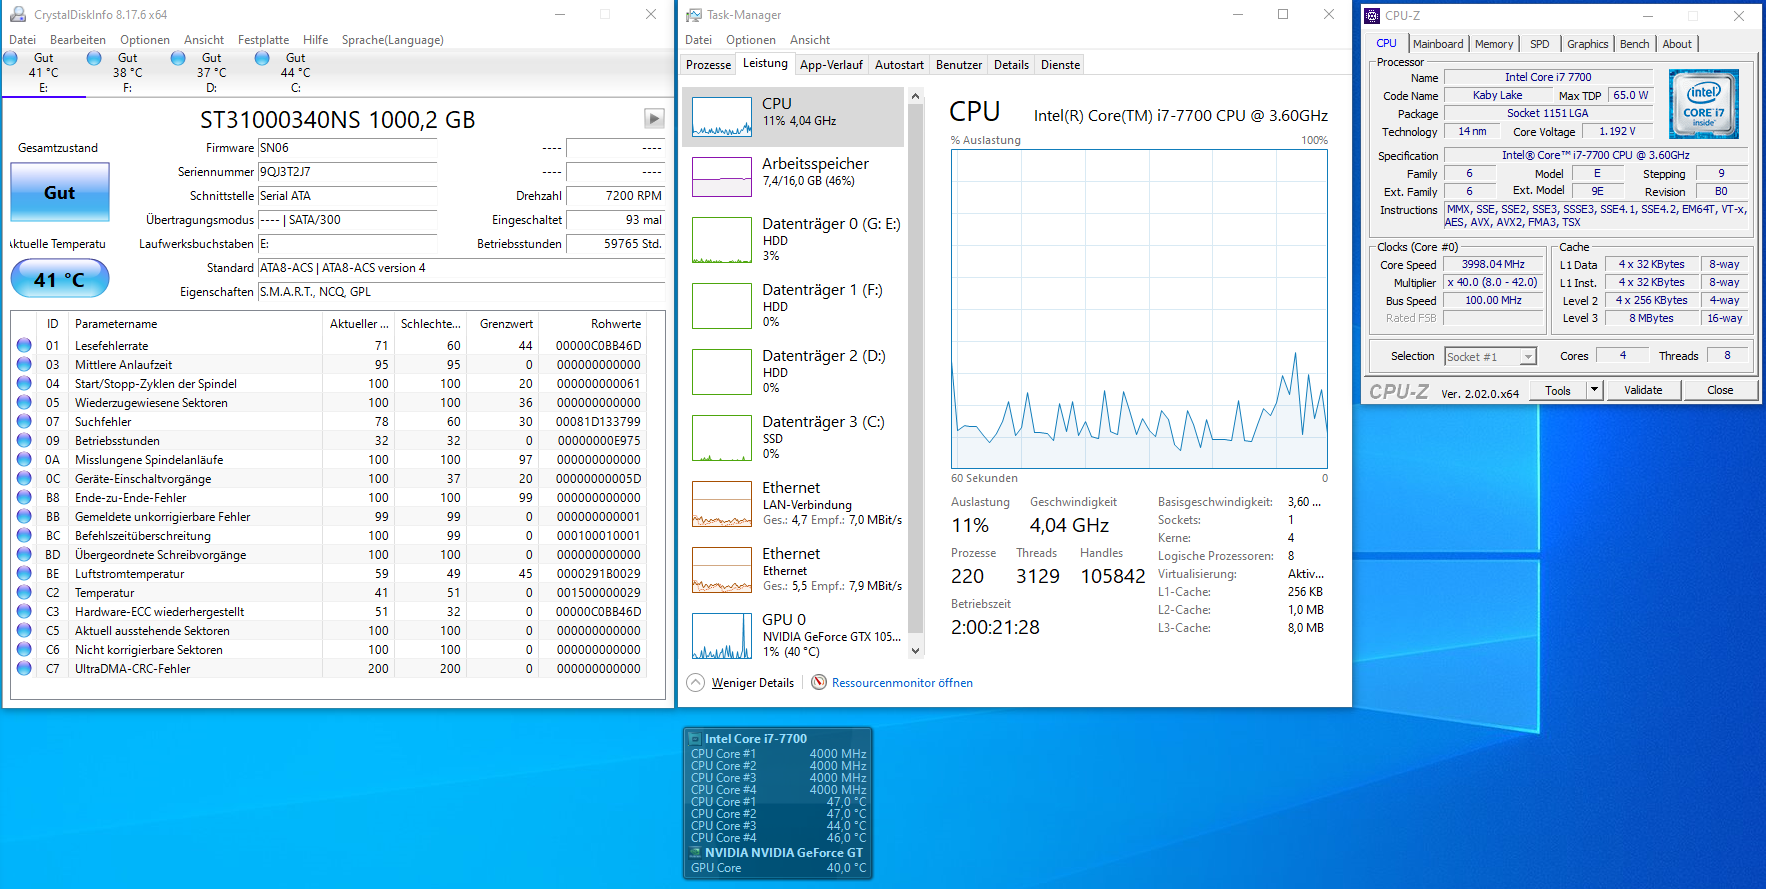Select the Arbeitsspeicher graph thumbnail
Image resolution: width=1766 pixels, height=889 pixels.
click(722, 177)
